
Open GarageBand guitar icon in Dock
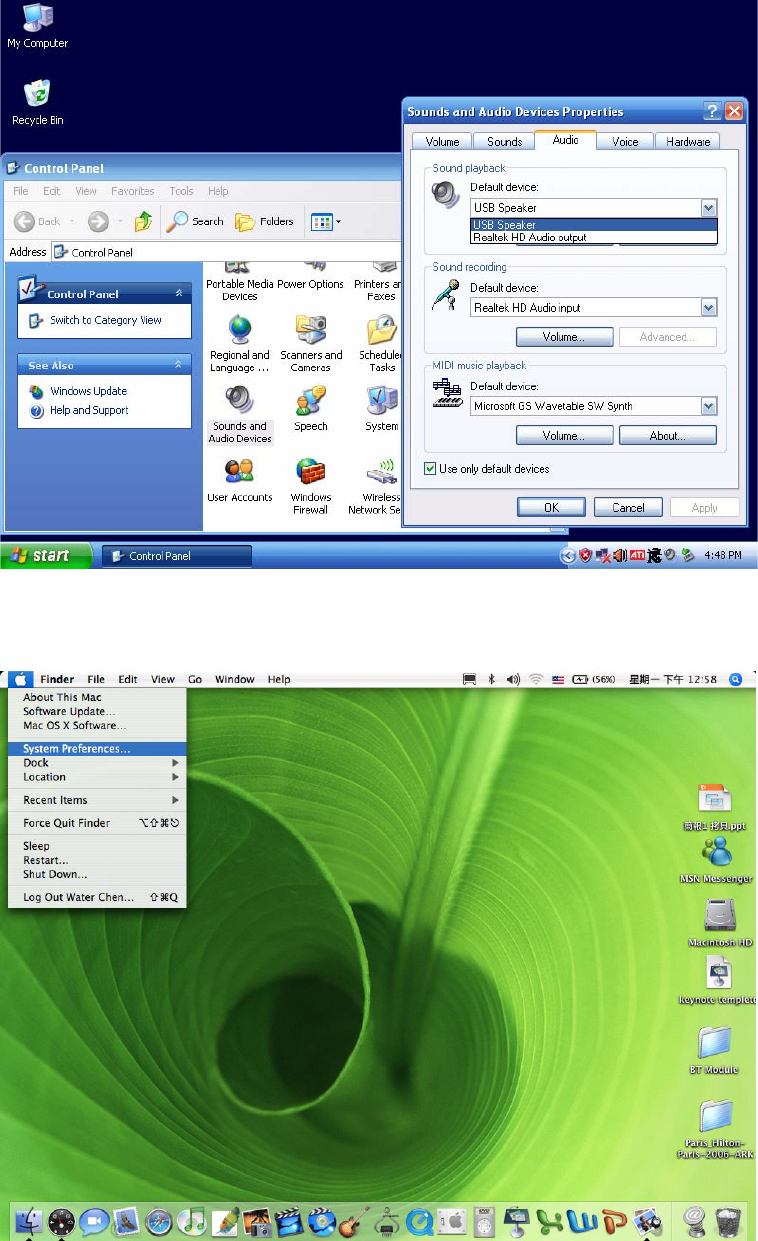click(x=355, y=1221)
